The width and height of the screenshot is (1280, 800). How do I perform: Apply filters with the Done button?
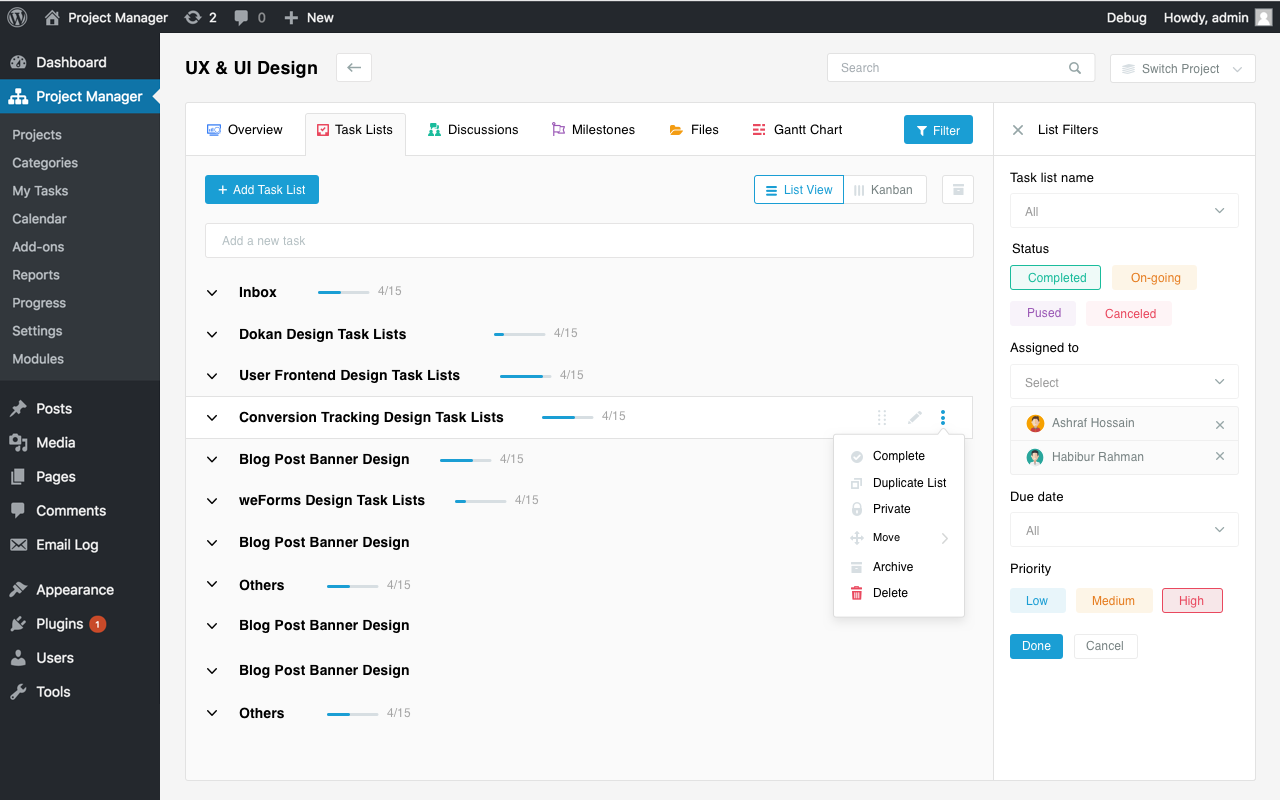click(x=1036, y=646)
